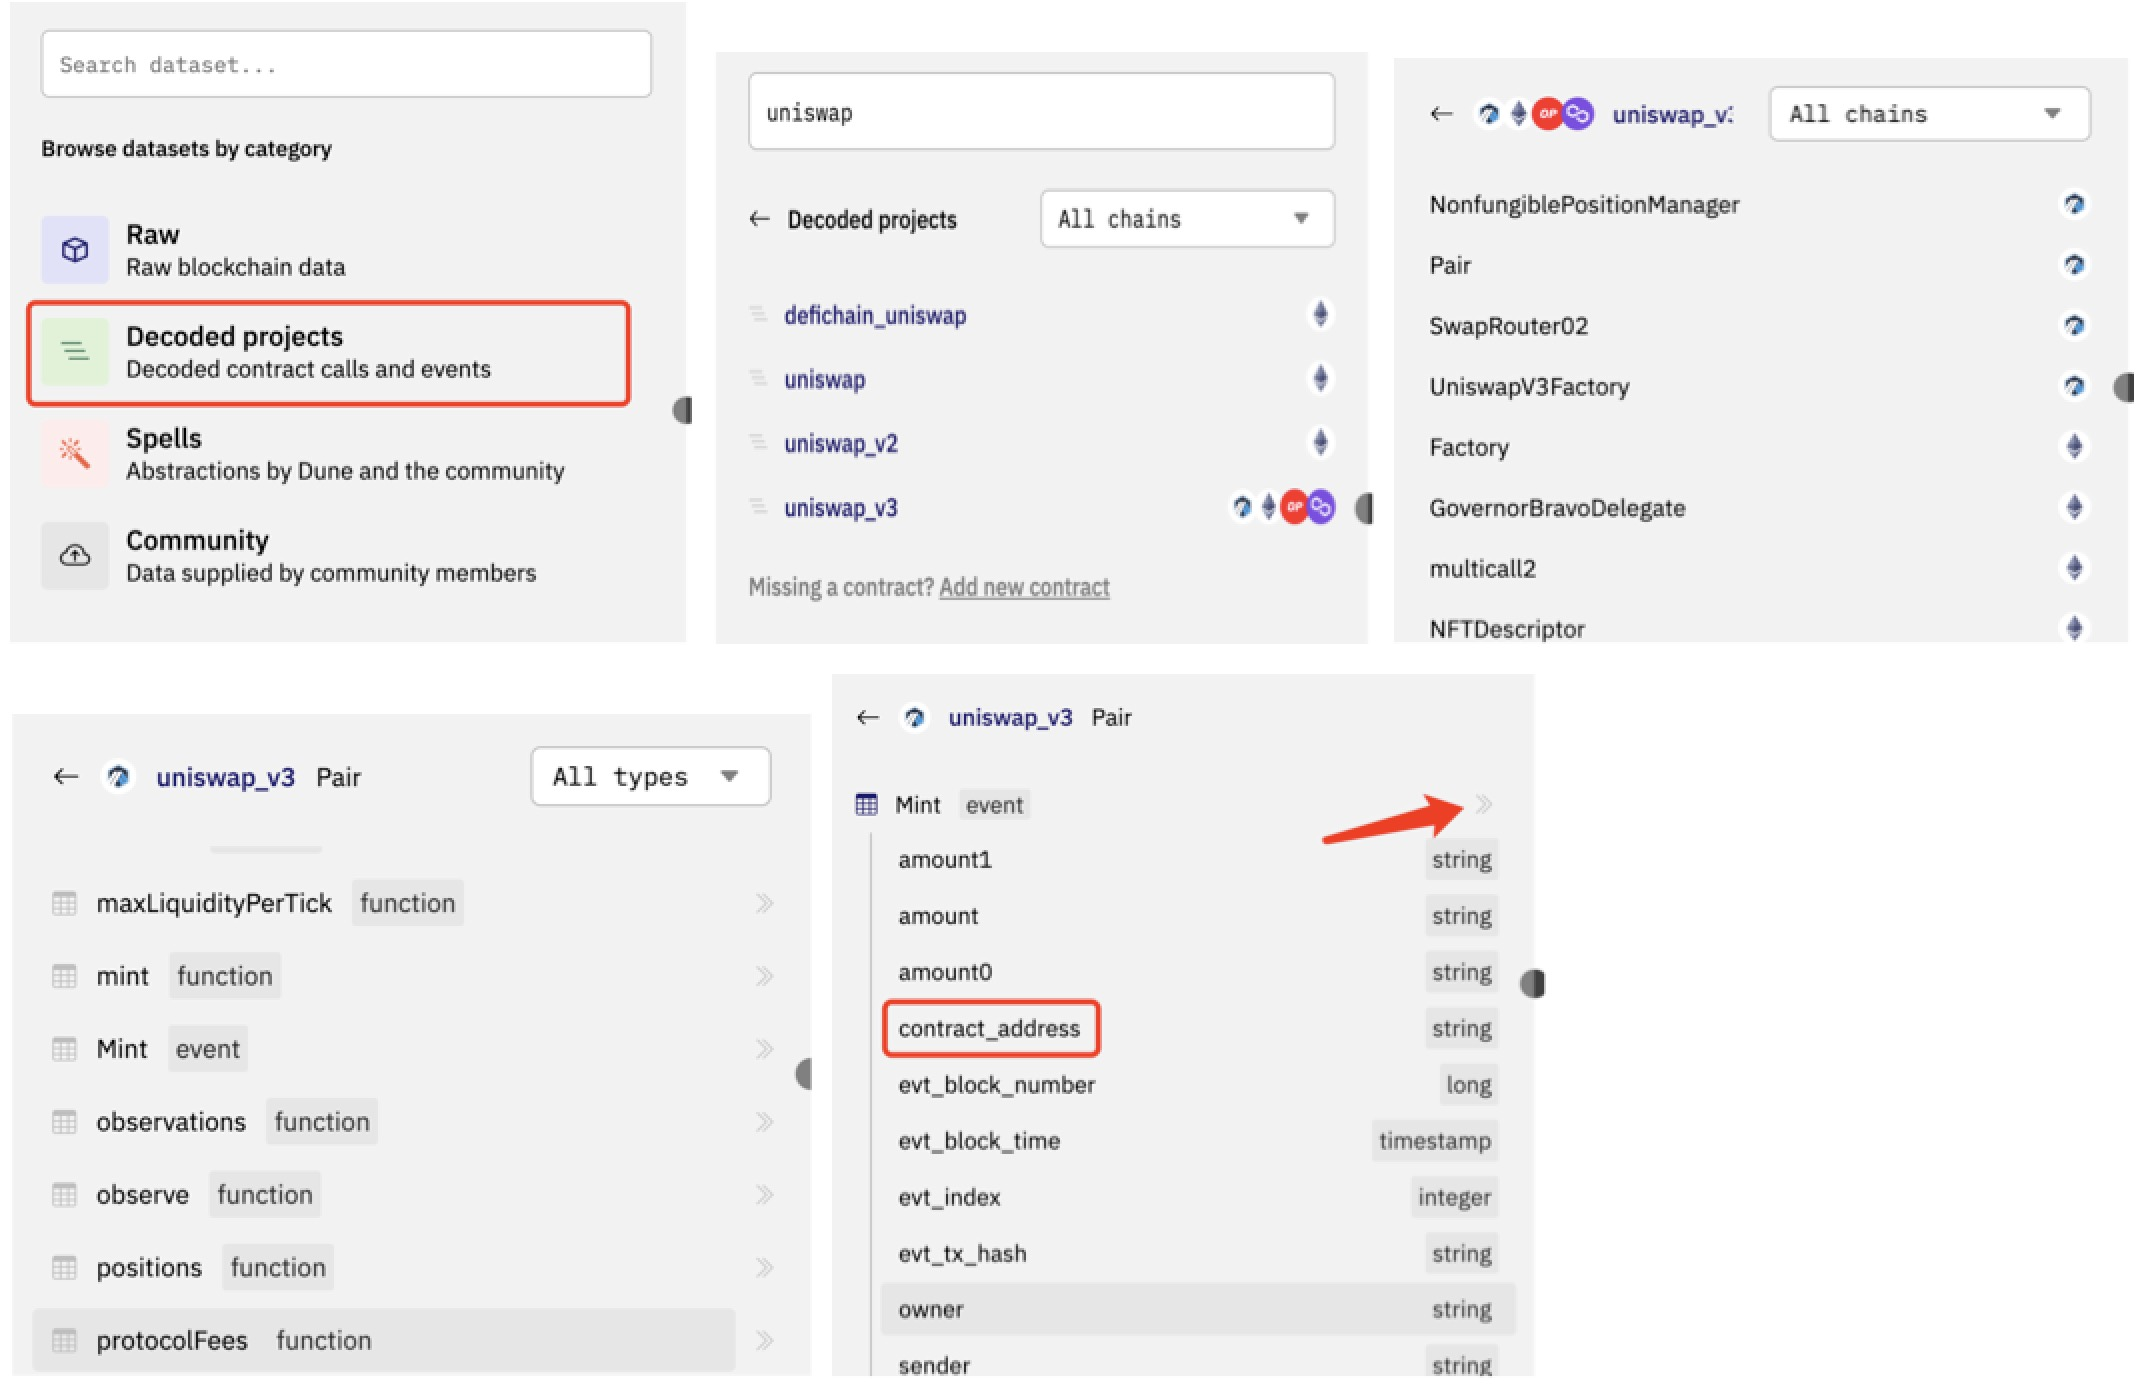The width and height of the screenshot is (2150, 1386).
Task: Click double chevron beside Mint event header
Action: (x=1484, y=805)
